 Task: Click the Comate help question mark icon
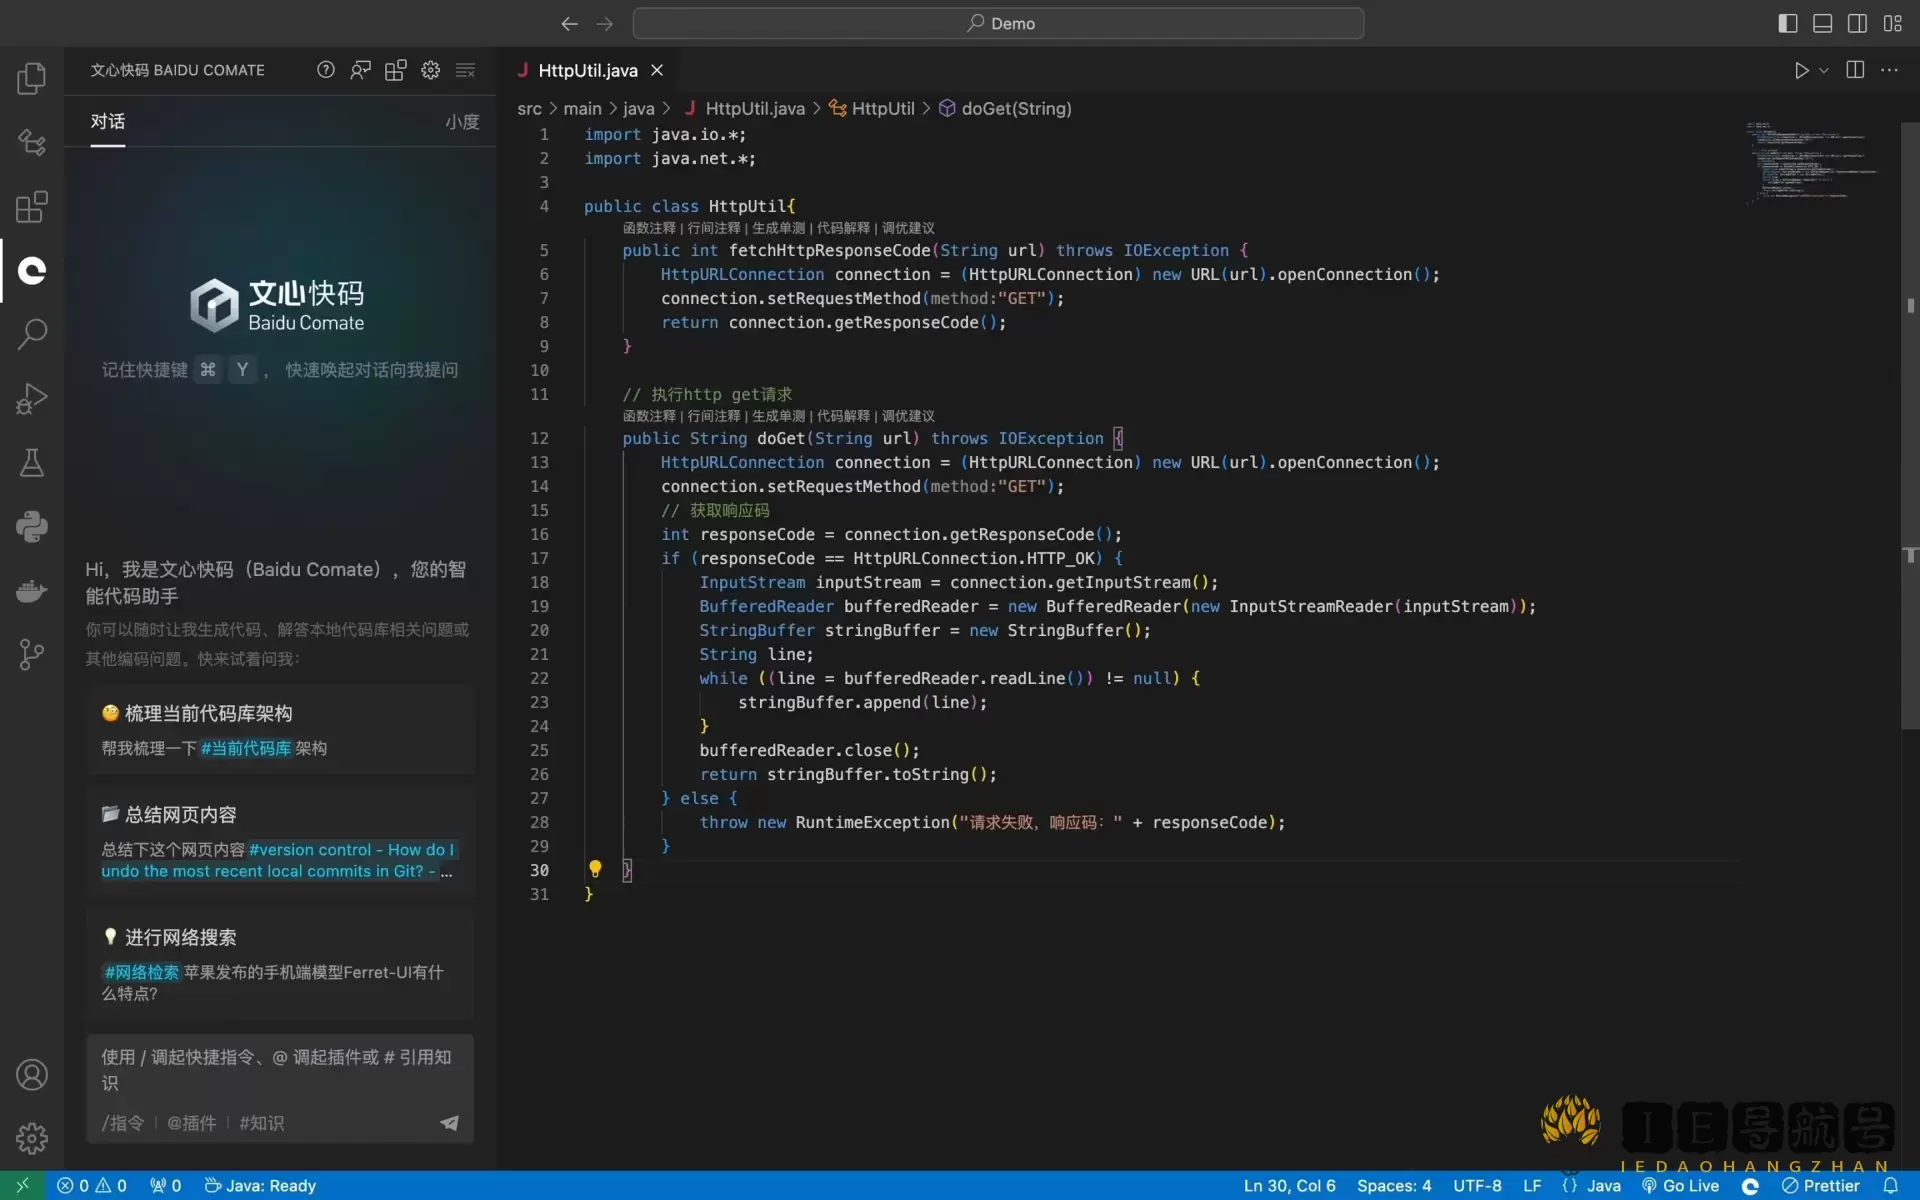click(x=326, y=70)
